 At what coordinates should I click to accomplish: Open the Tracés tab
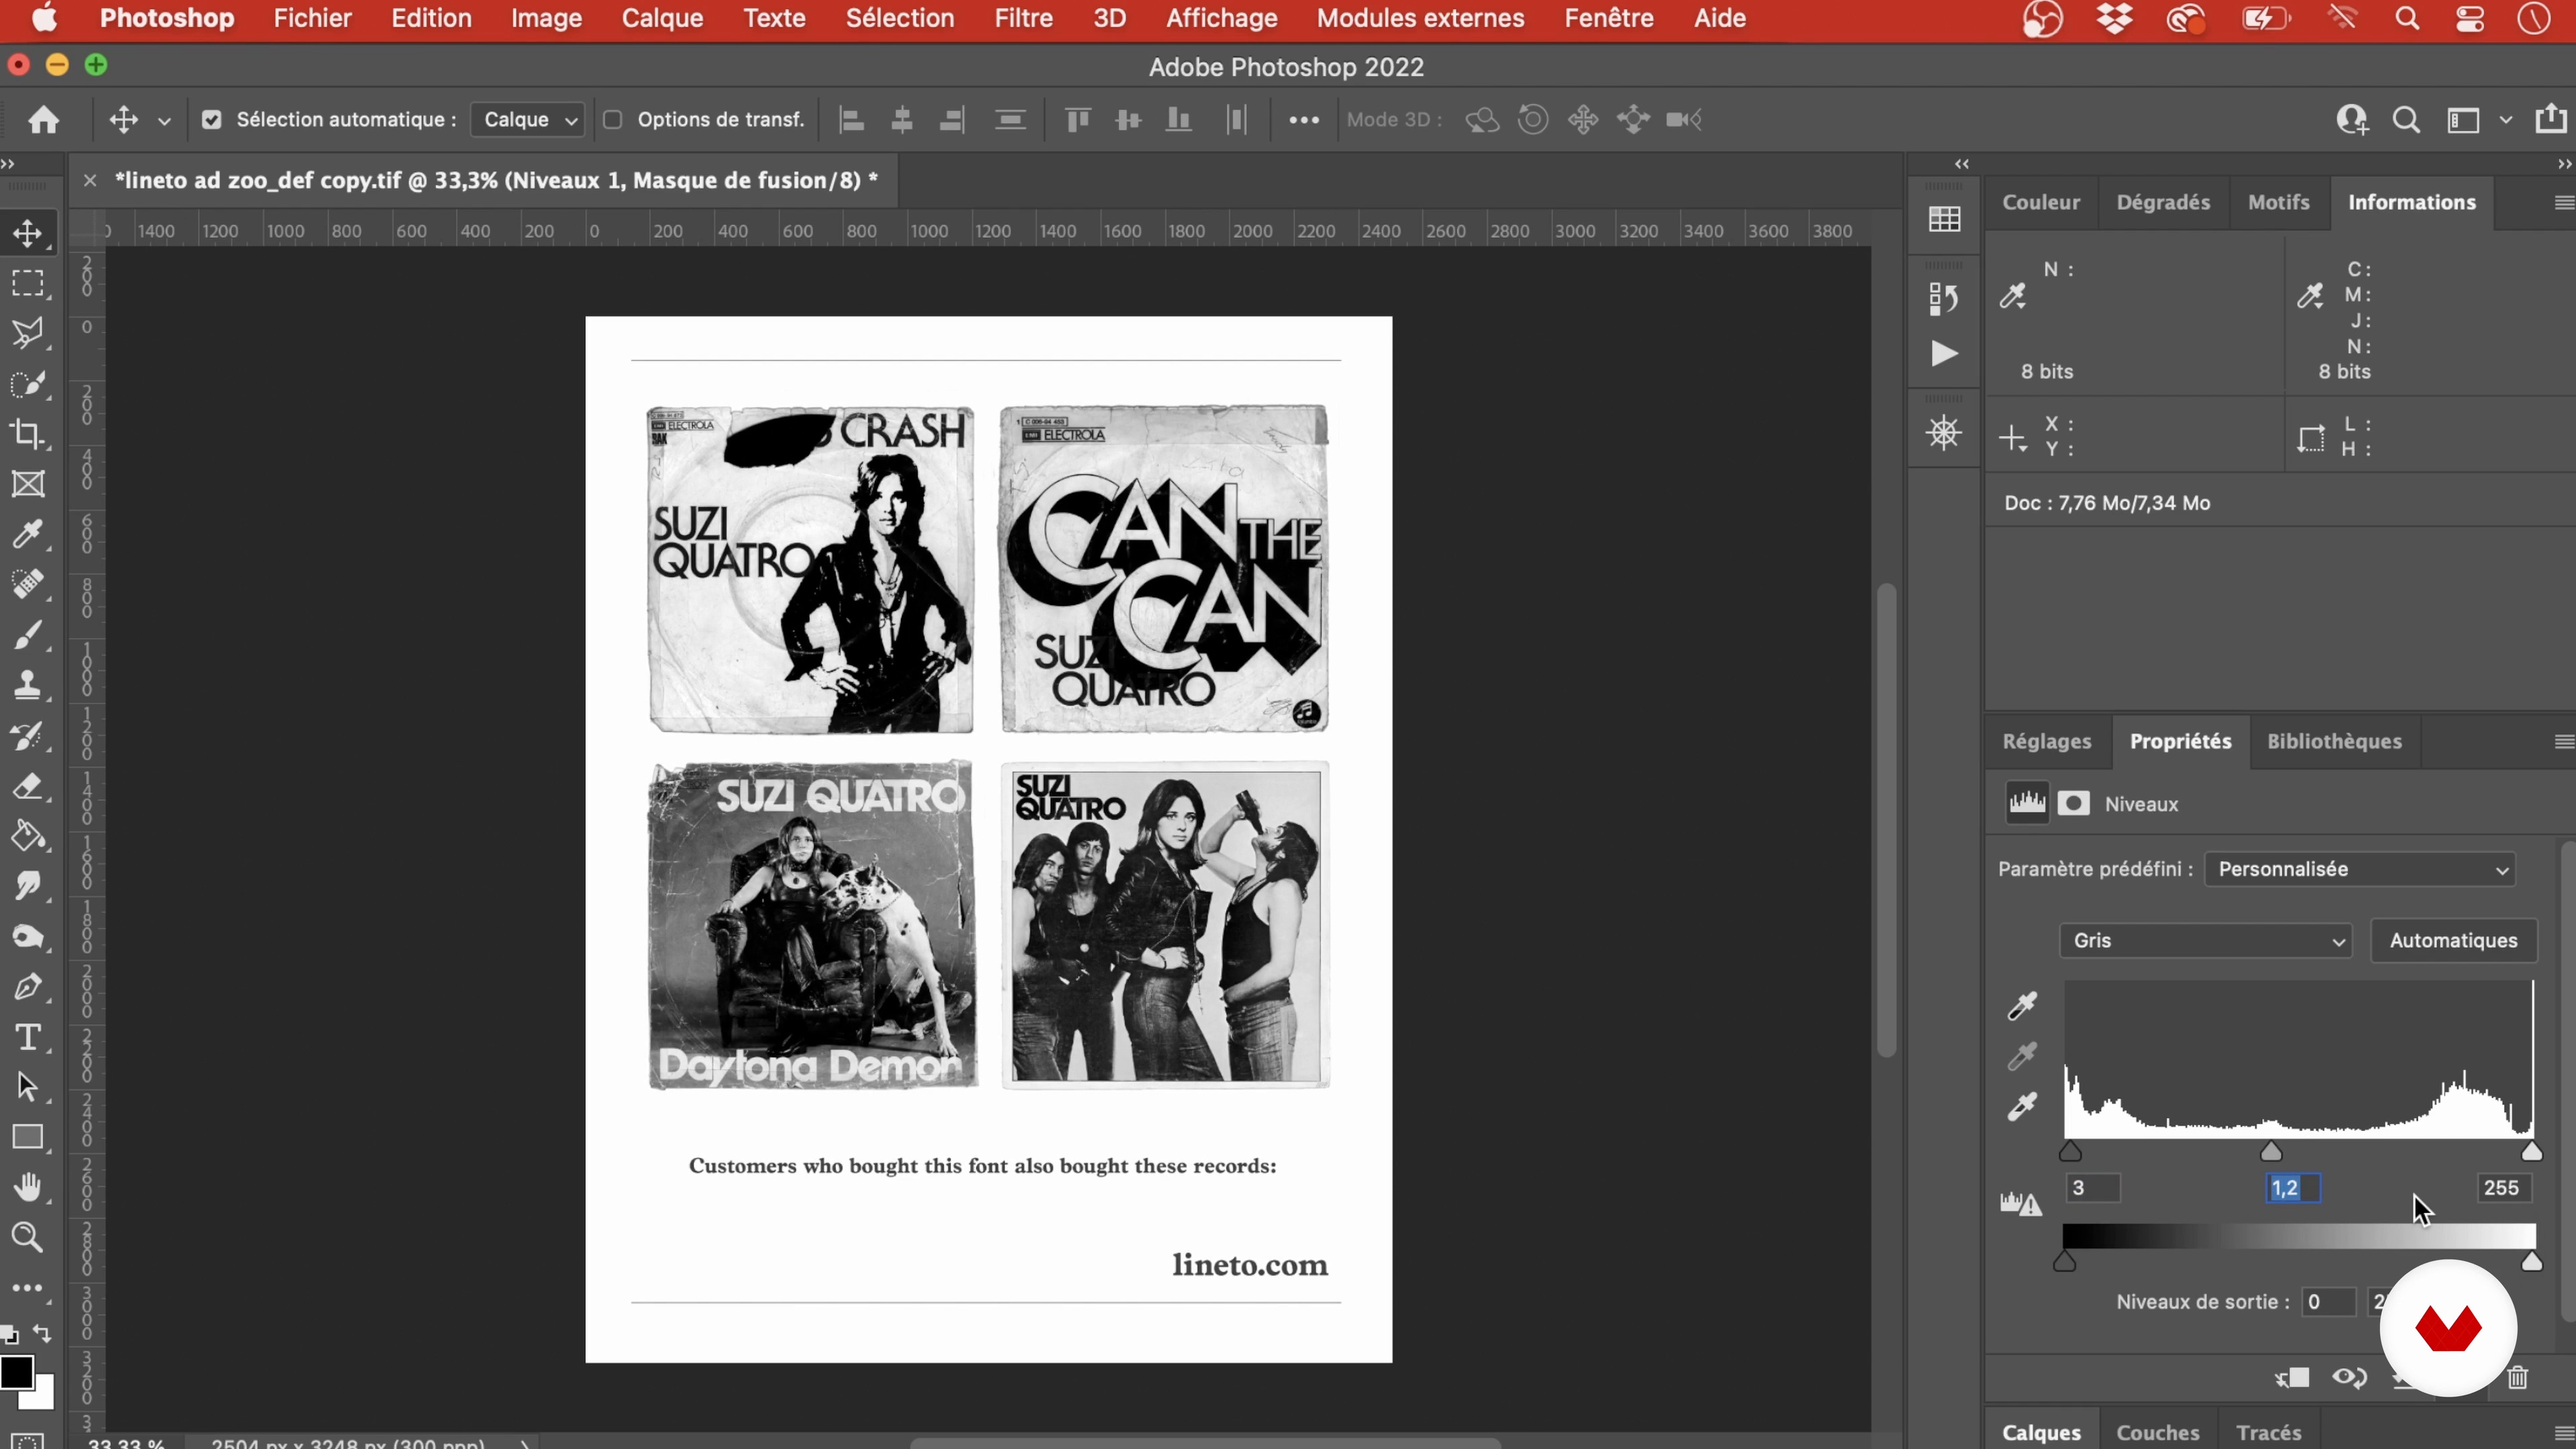(x=2269, y=1433)
